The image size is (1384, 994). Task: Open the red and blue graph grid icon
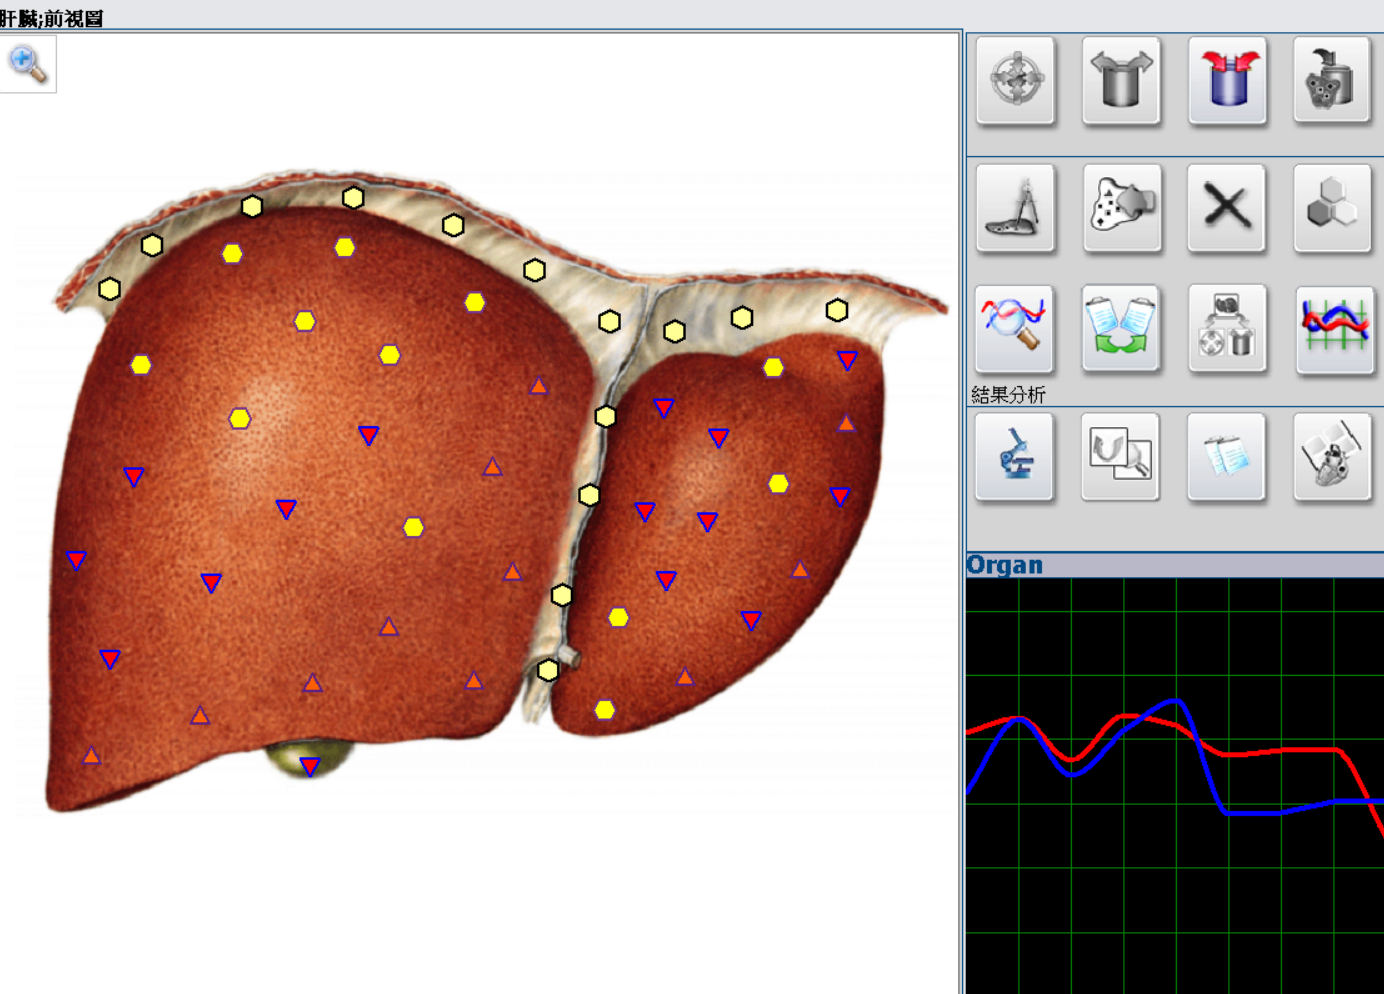pyautogui.click(x=1334, y=329)
